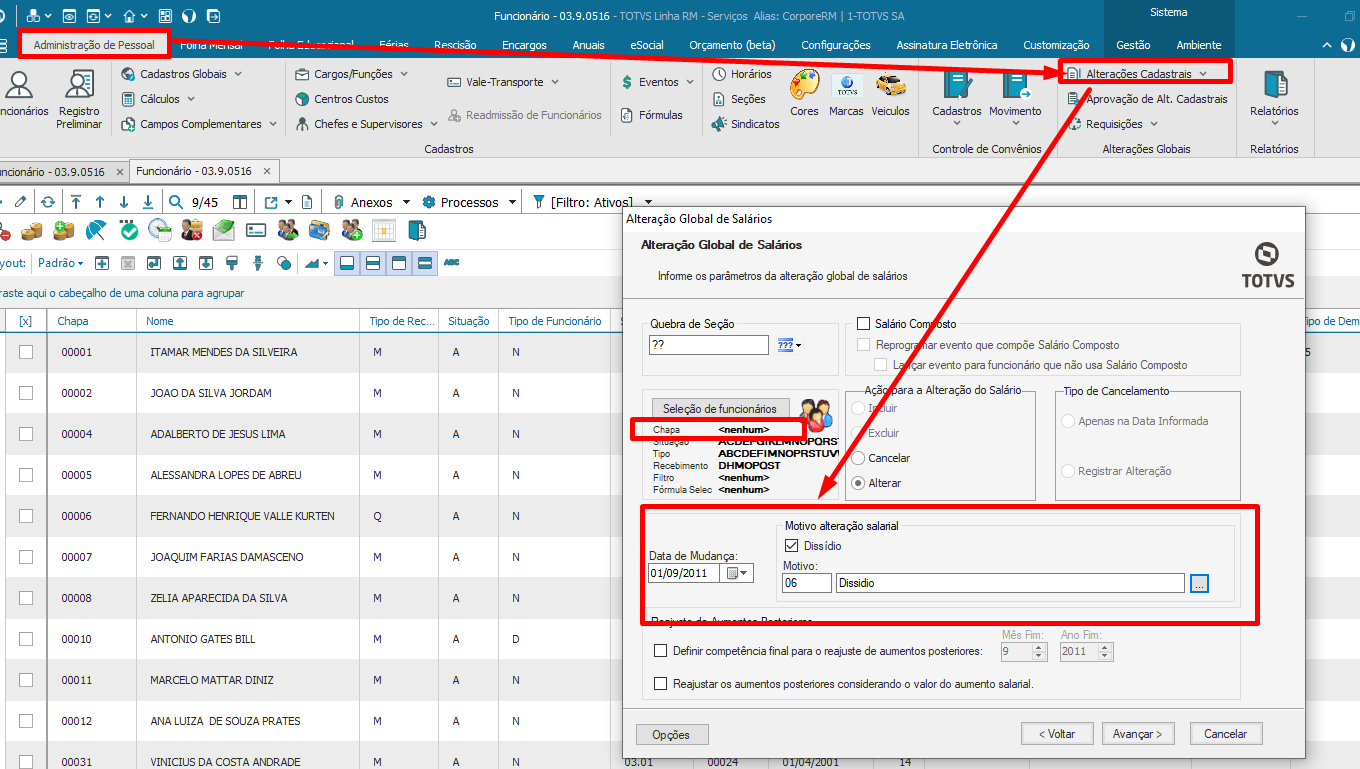The width and height of the screenshot is (1360, 769).
Task: Click the Seleção de funcionários button
Action: (719, 408)
